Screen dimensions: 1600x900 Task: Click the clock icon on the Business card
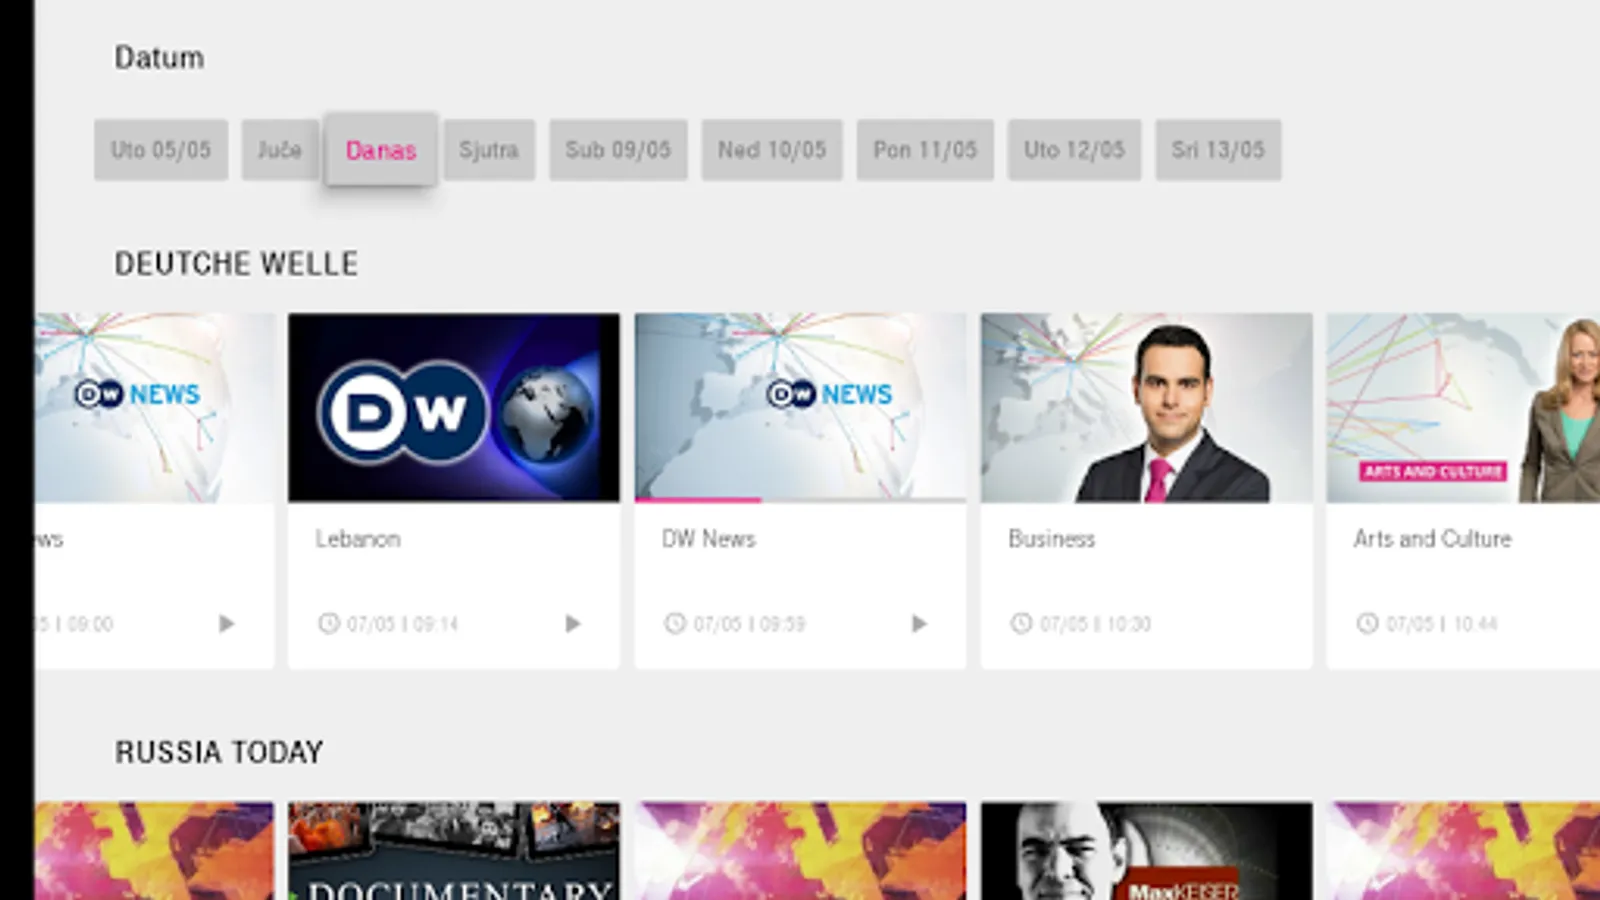1021,624
